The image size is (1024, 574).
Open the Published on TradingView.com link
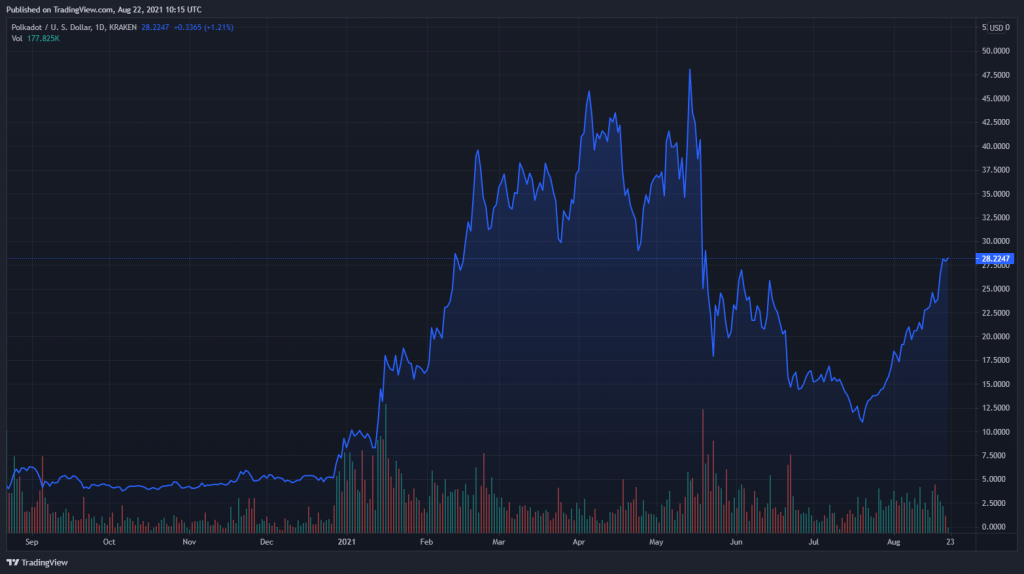click(104, 10)
